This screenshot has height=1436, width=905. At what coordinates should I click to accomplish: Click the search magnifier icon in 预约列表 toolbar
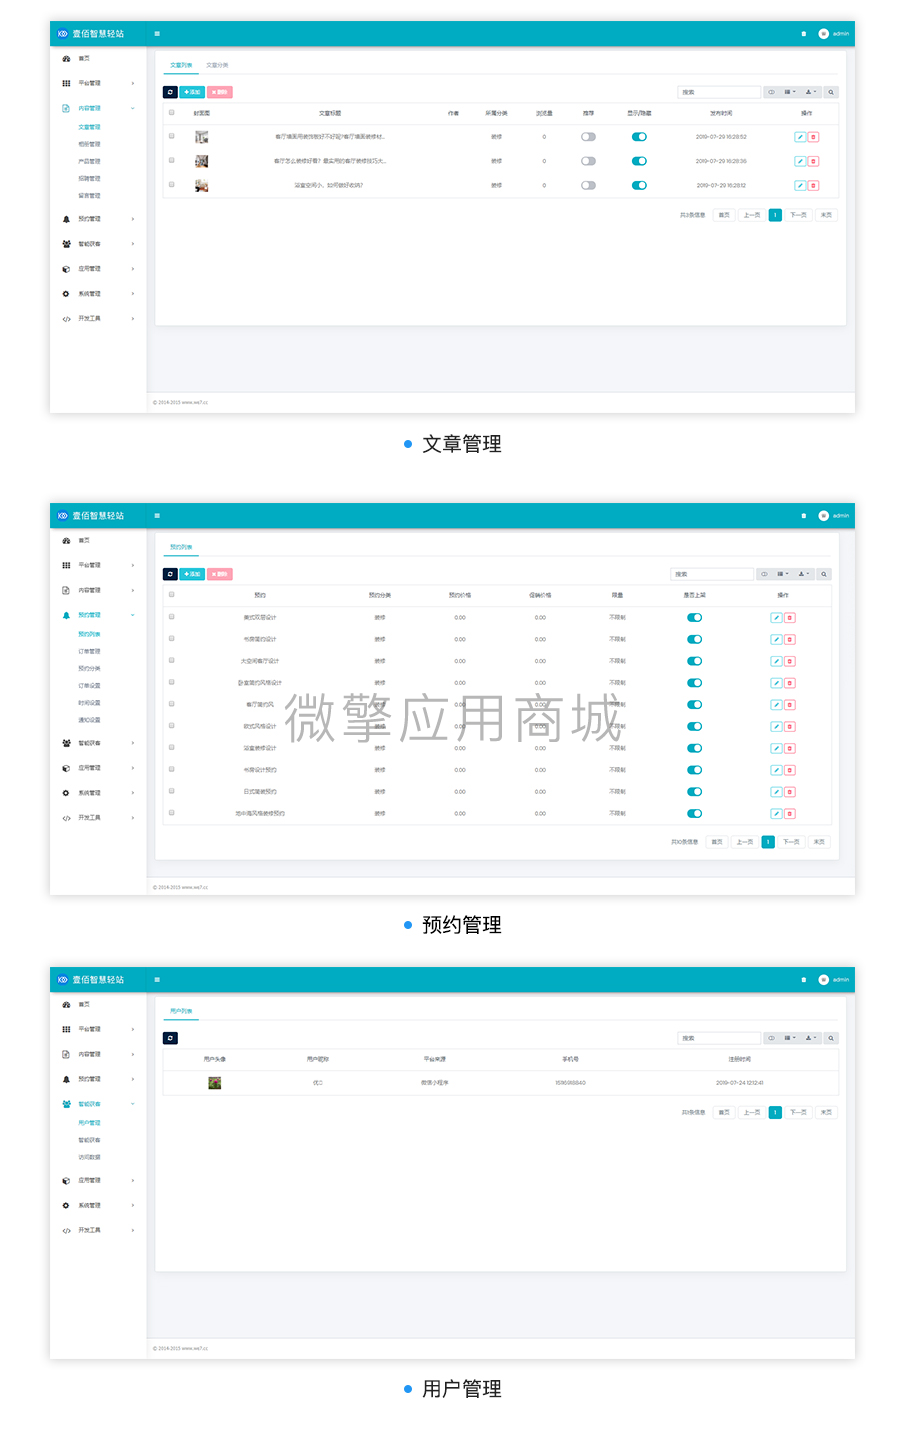[824, 574]
